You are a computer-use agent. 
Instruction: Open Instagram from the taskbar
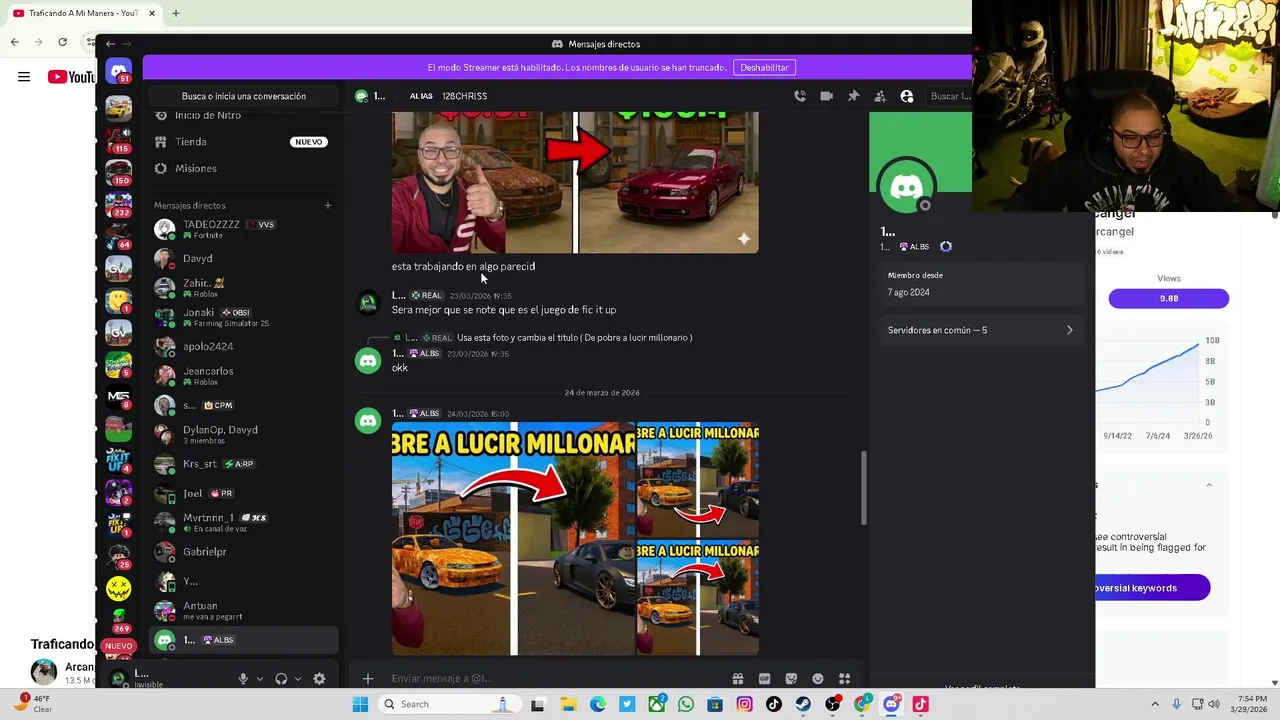coord(744,704)
